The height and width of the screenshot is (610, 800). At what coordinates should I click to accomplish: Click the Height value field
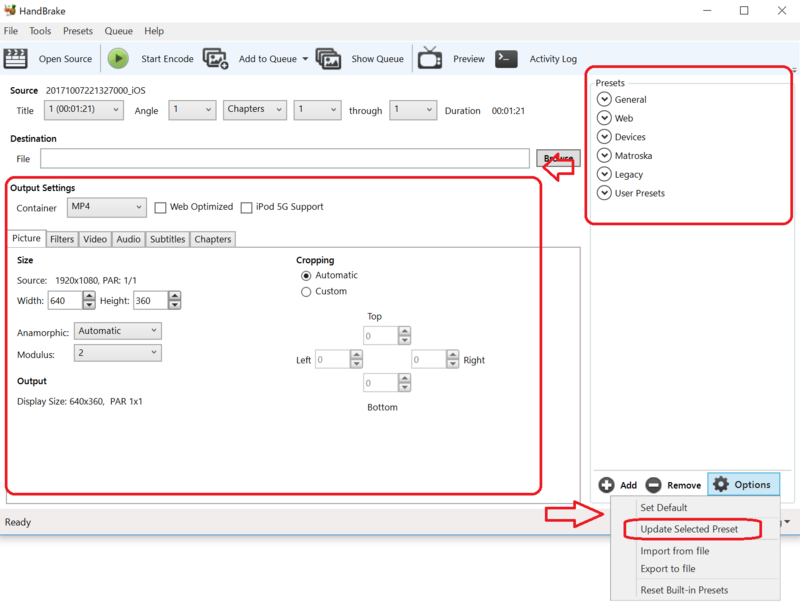pyautogui.click(x=150, y=300)
